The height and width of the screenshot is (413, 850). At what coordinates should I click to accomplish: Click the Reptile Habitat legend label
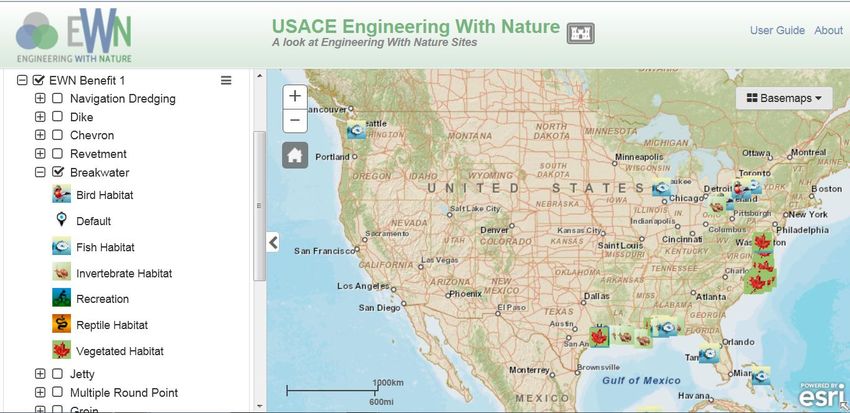pyautogui.click(x=112, y=325)
